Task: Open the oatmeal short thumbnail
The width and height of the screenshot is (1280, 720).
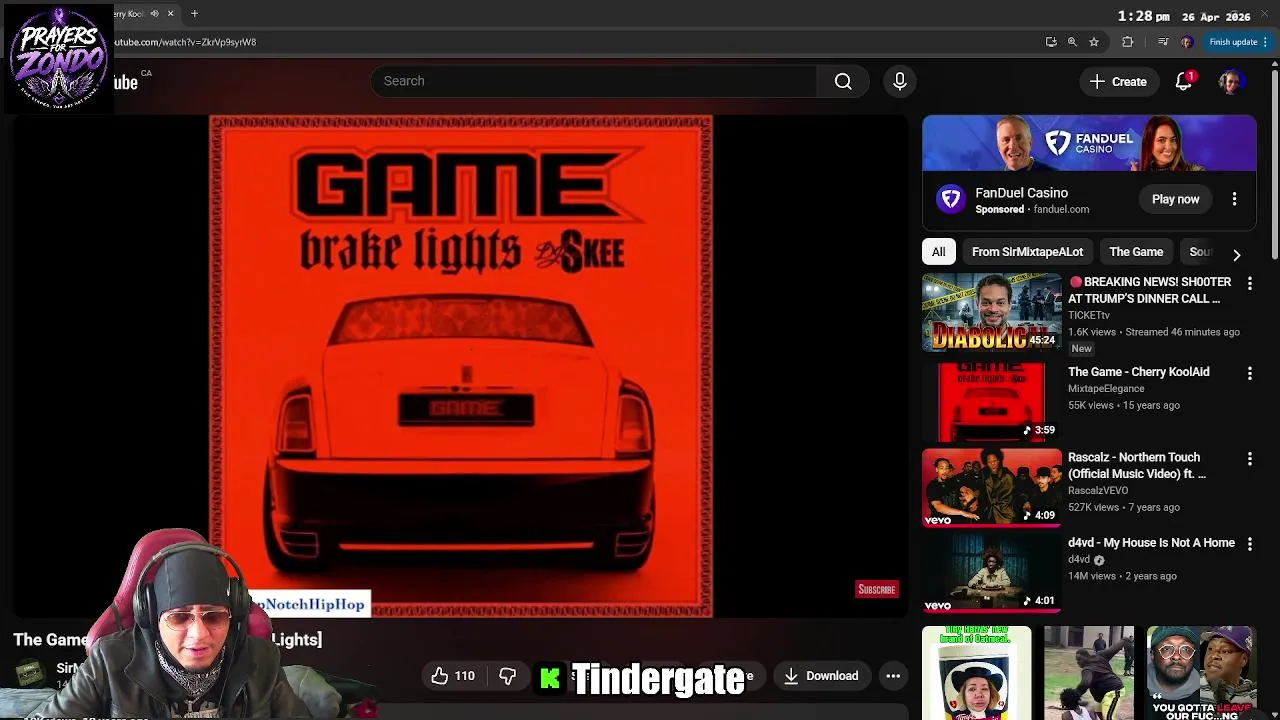Action: click(x=976, y=673)
